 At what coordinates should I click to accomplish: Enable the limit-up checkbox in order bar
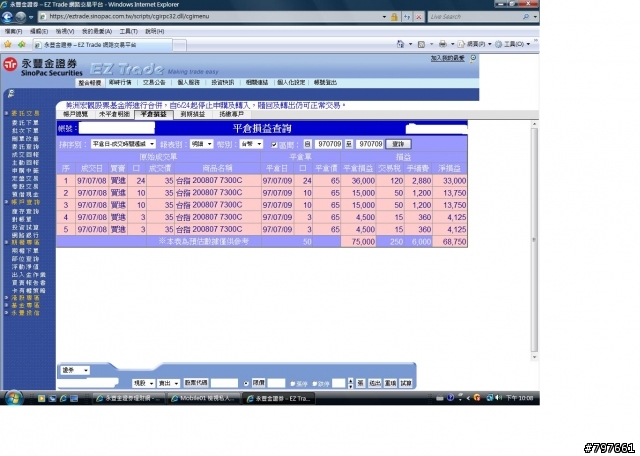tap(293, 384)
